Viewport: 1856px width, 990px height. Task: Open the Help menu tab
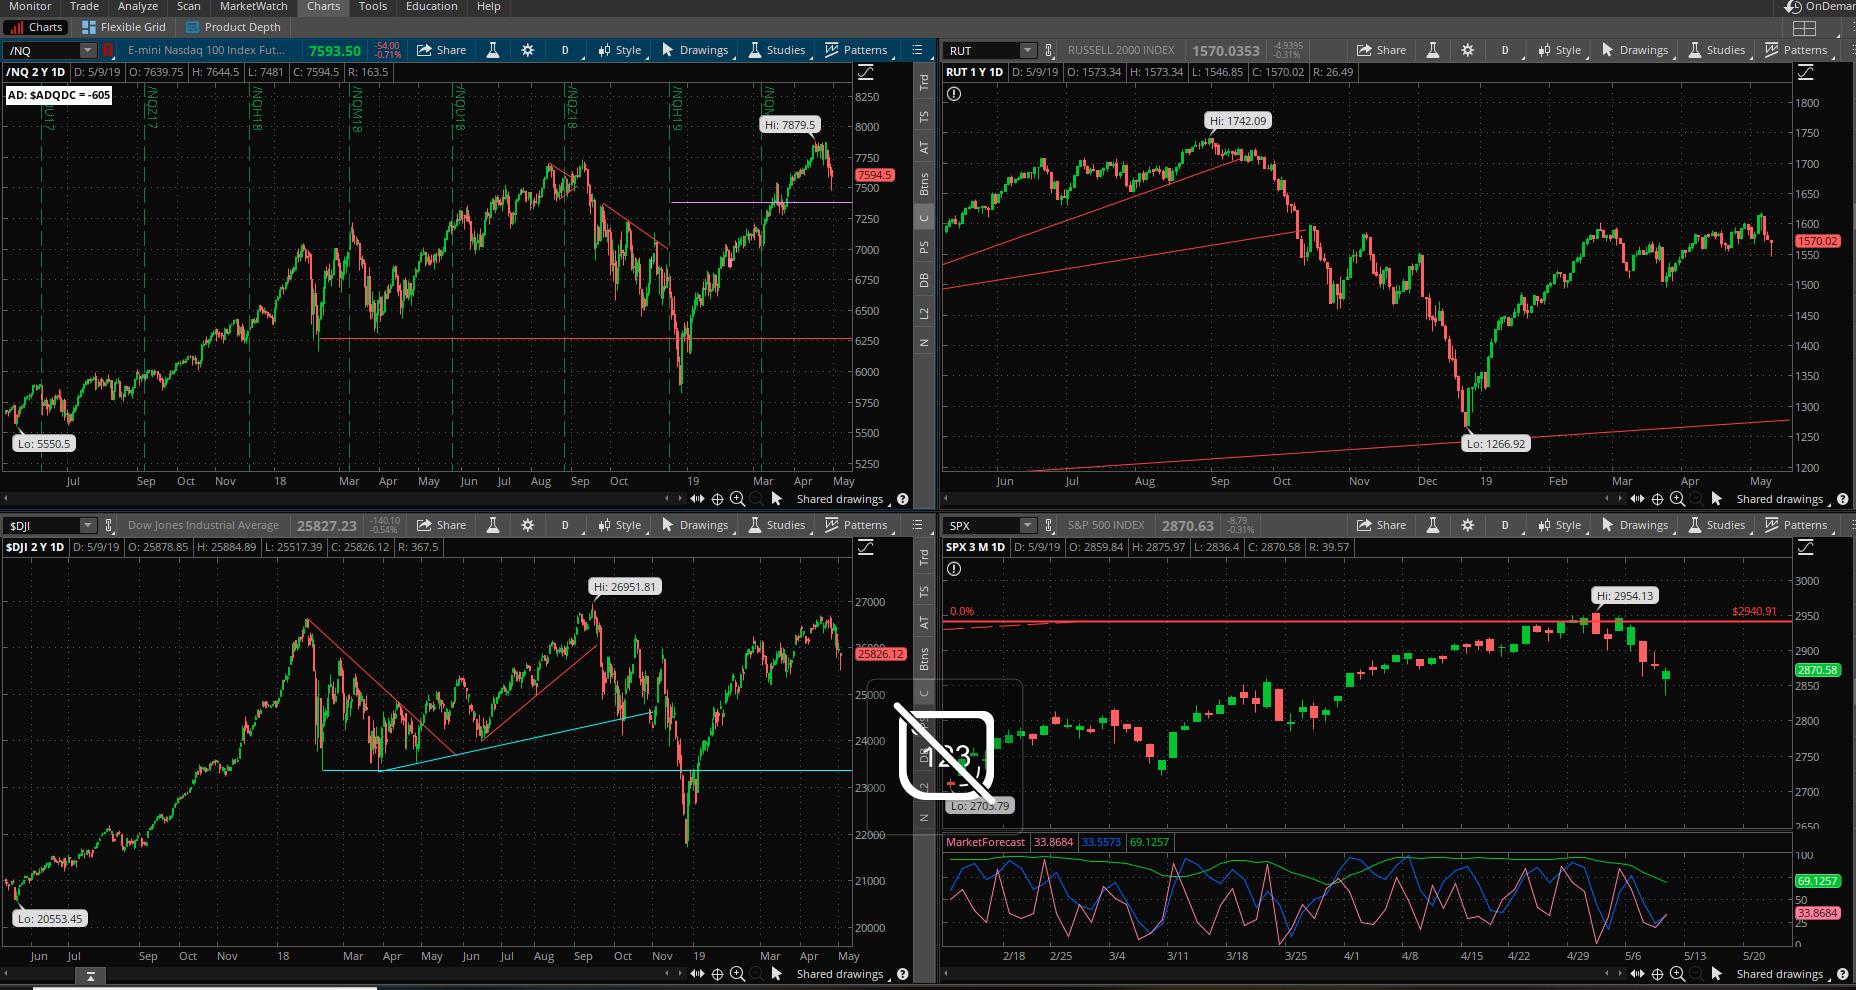pyautogui.click(x=488, y=6)
